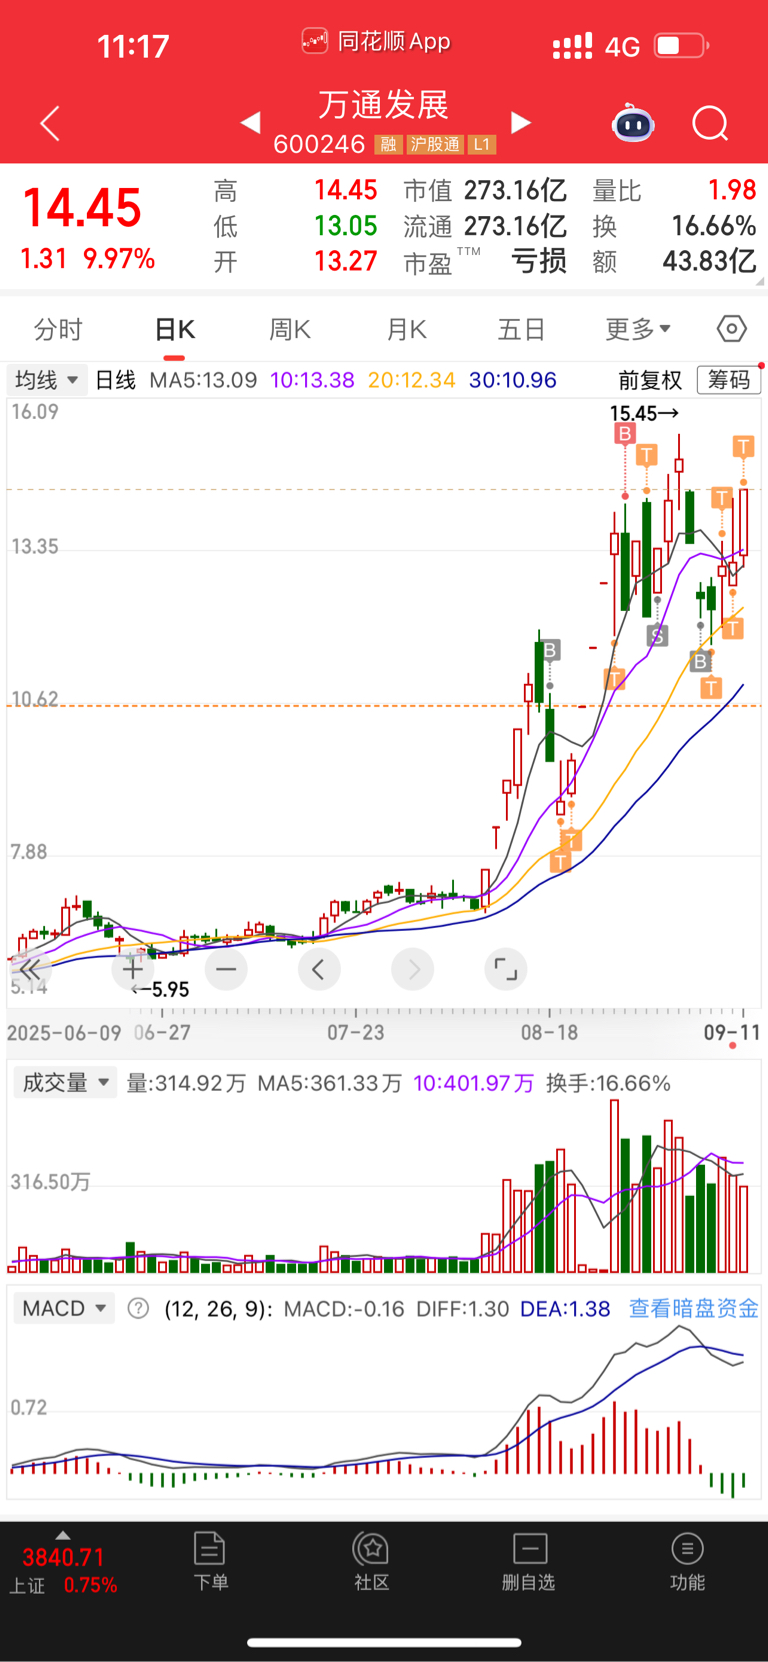
Task: Select the 月K tab
Action: [x=407, y=329]
